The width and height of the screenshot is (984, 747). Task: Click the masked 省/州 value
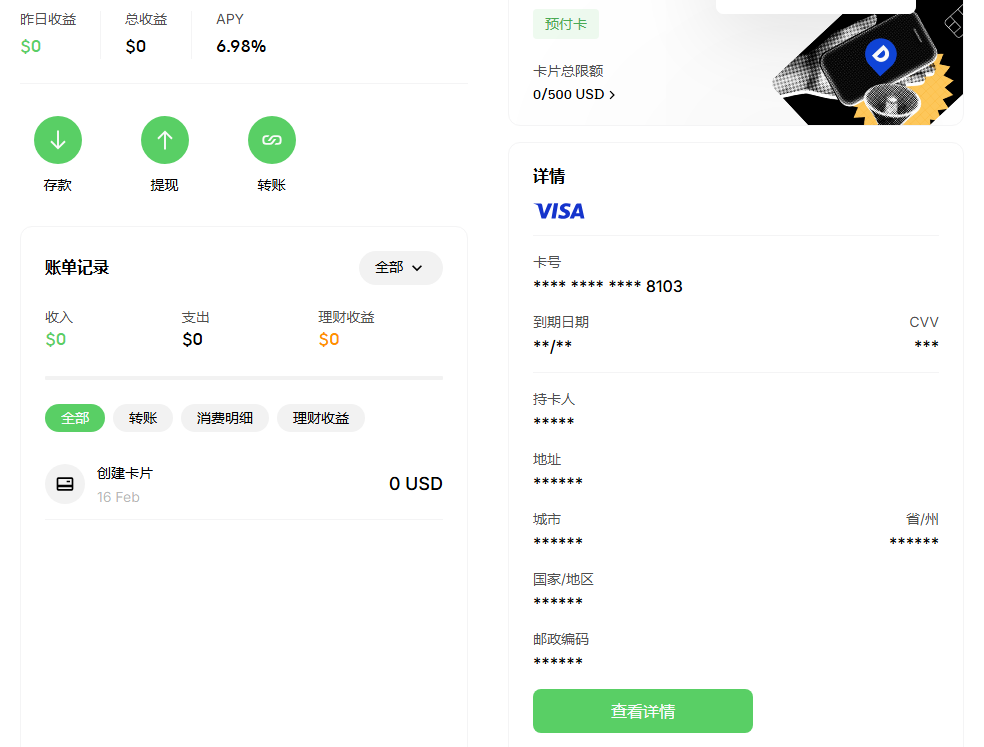(x=914, y=542)
